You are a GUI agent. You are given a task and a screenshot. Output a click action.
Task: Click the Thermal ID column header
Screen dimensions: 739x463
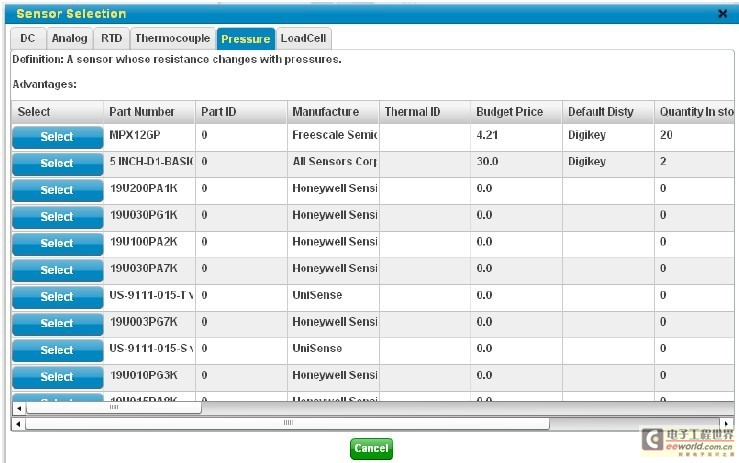(x=425, y=112)
